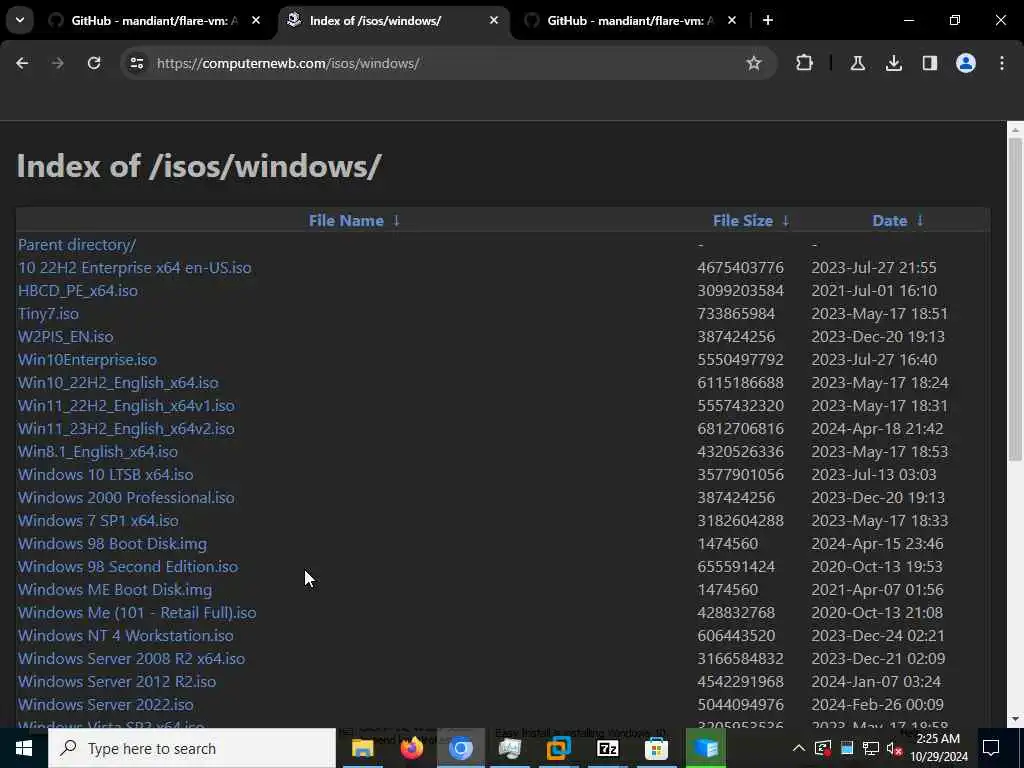Download Windows 7 SP1 x64.iso

[x=98, y=520]
